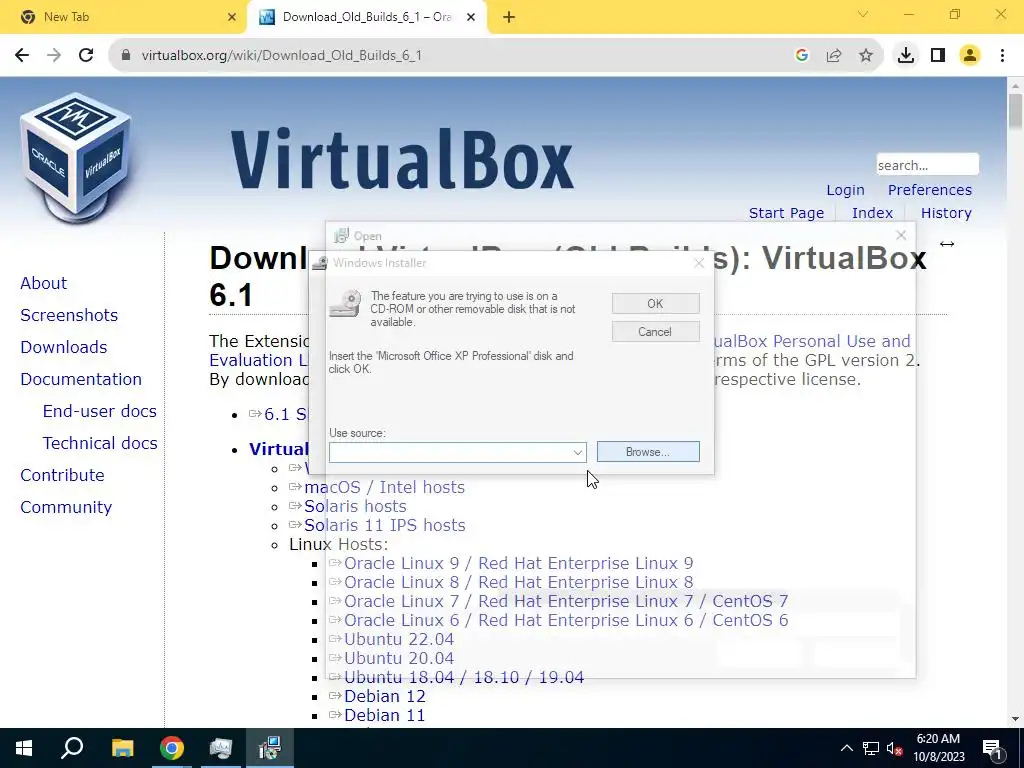
Task: Open Oracle Linux 9 download link
Action: pos(519,564)
